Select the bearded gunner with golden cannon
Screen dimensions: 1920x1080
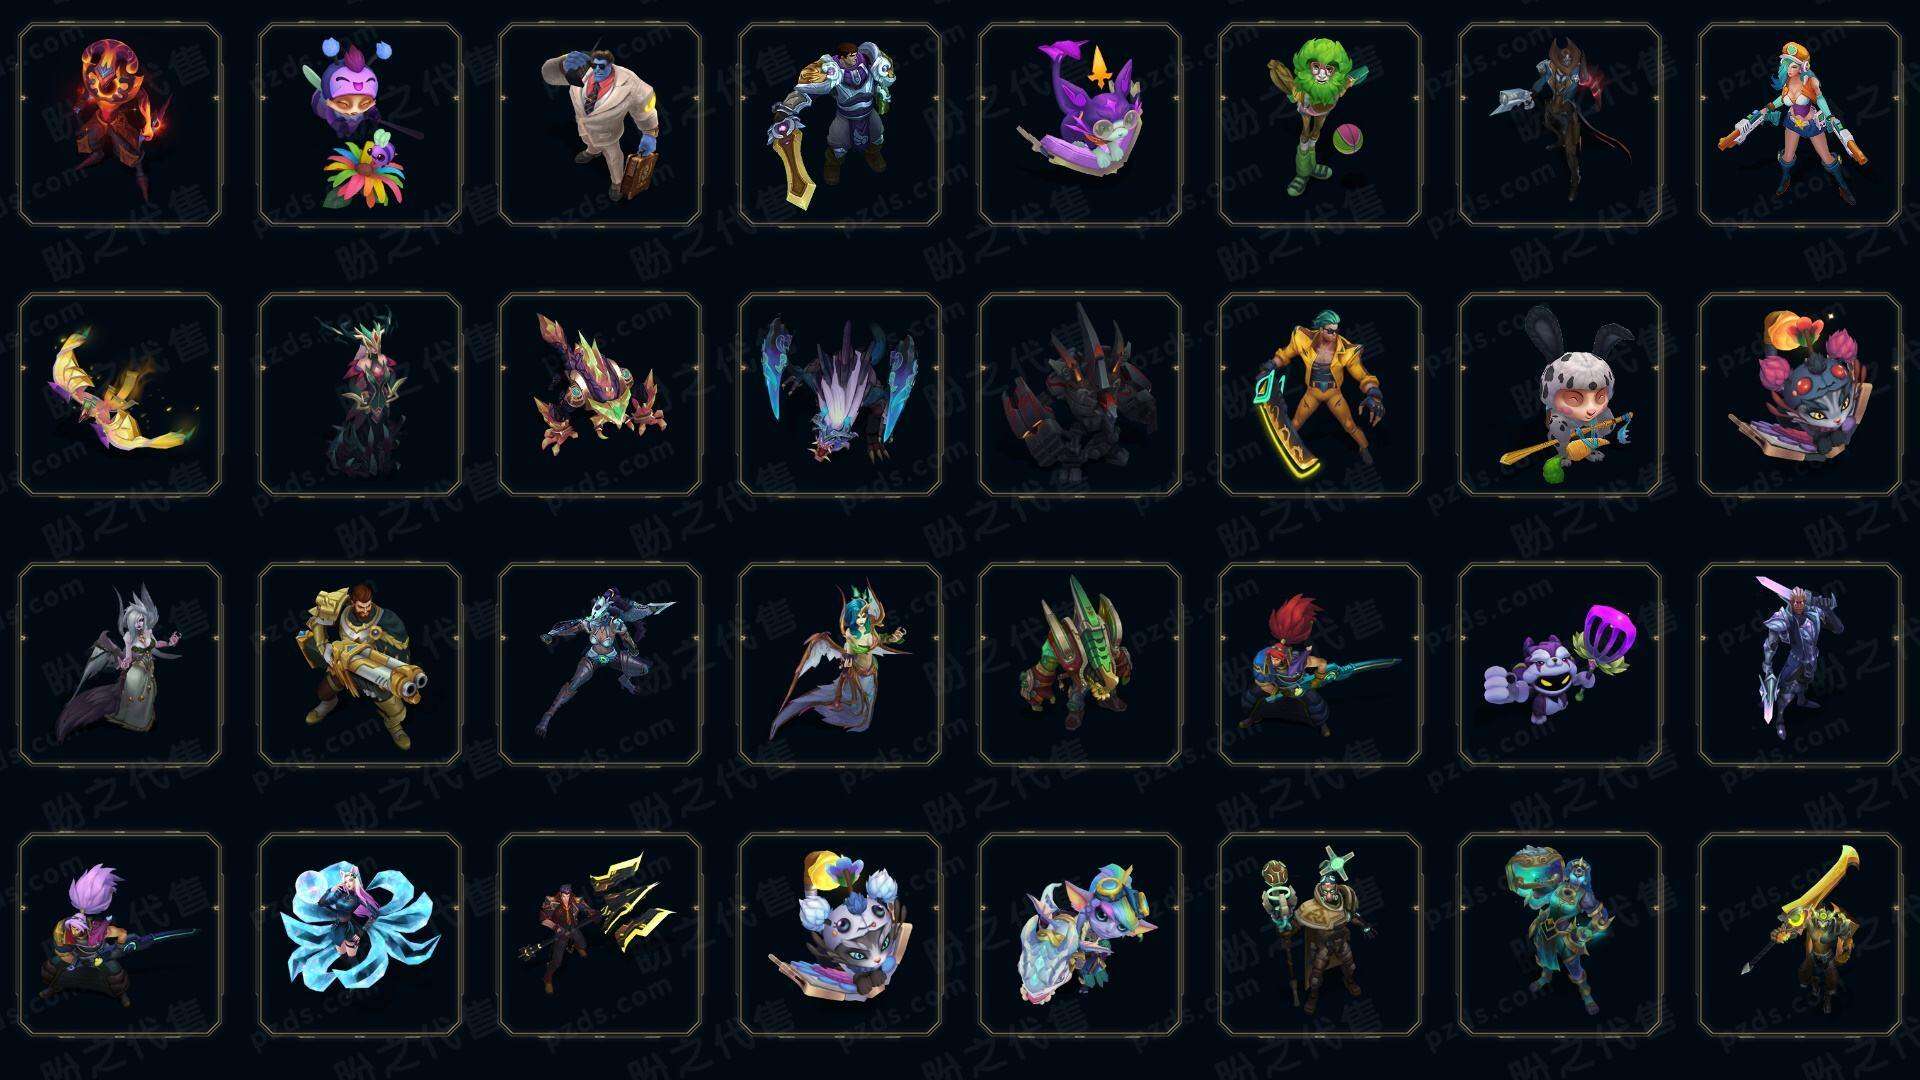tap(360, 664)
